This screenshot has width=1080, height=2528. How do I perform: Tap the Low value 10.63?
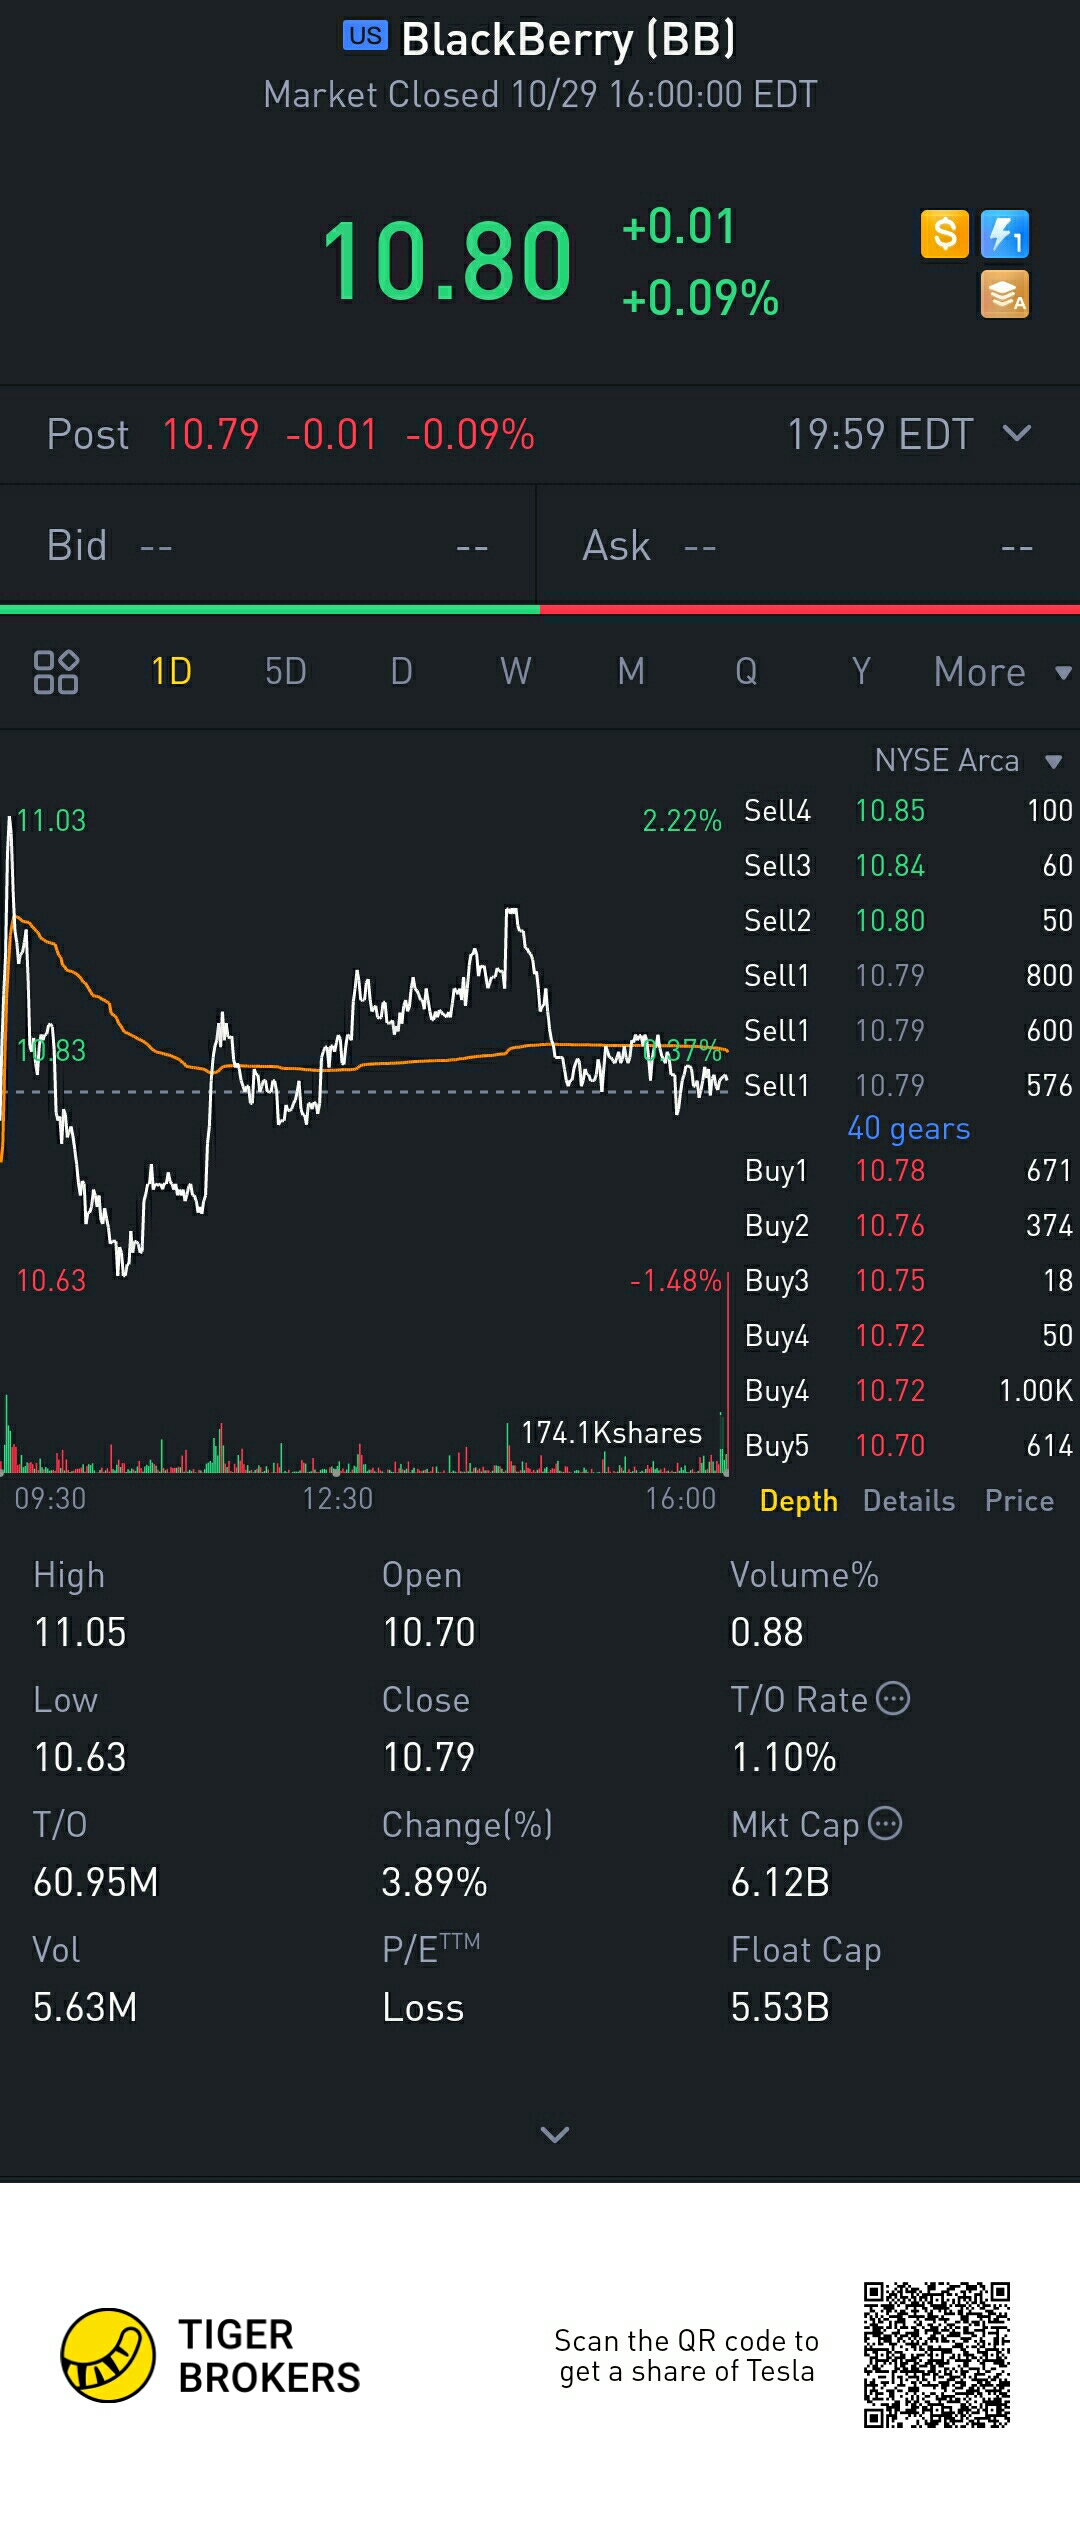point(80,1757)
